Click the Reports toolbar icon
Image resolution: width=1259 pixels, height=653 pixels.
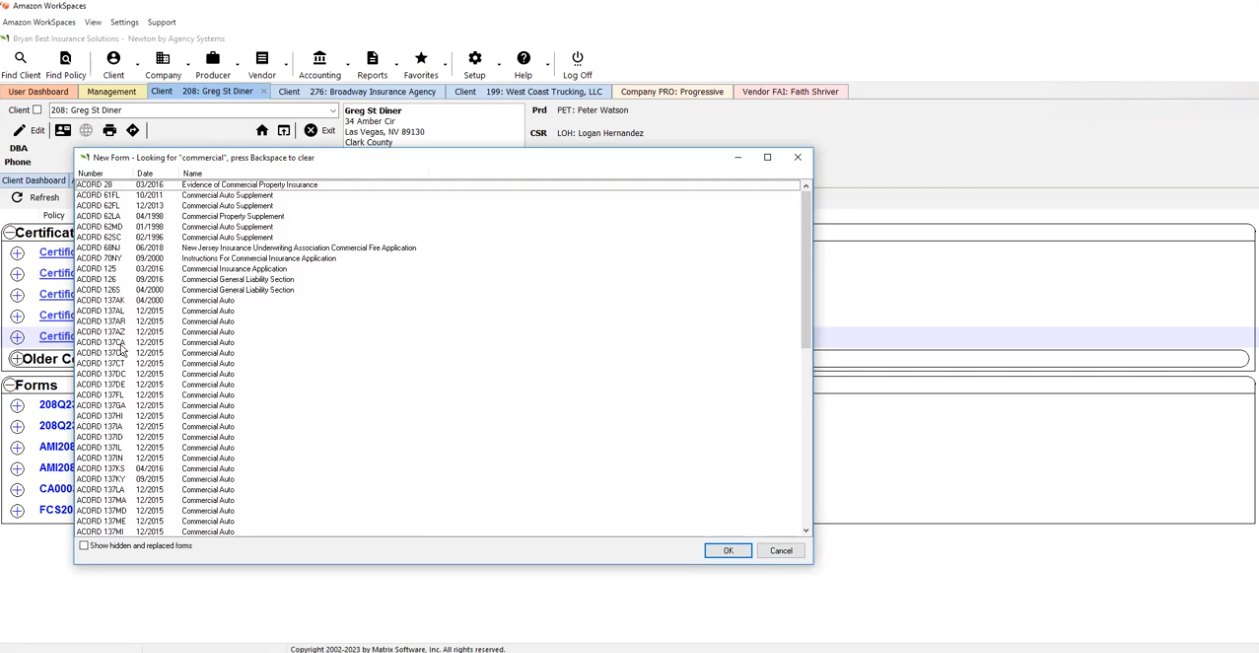[372, 59]
